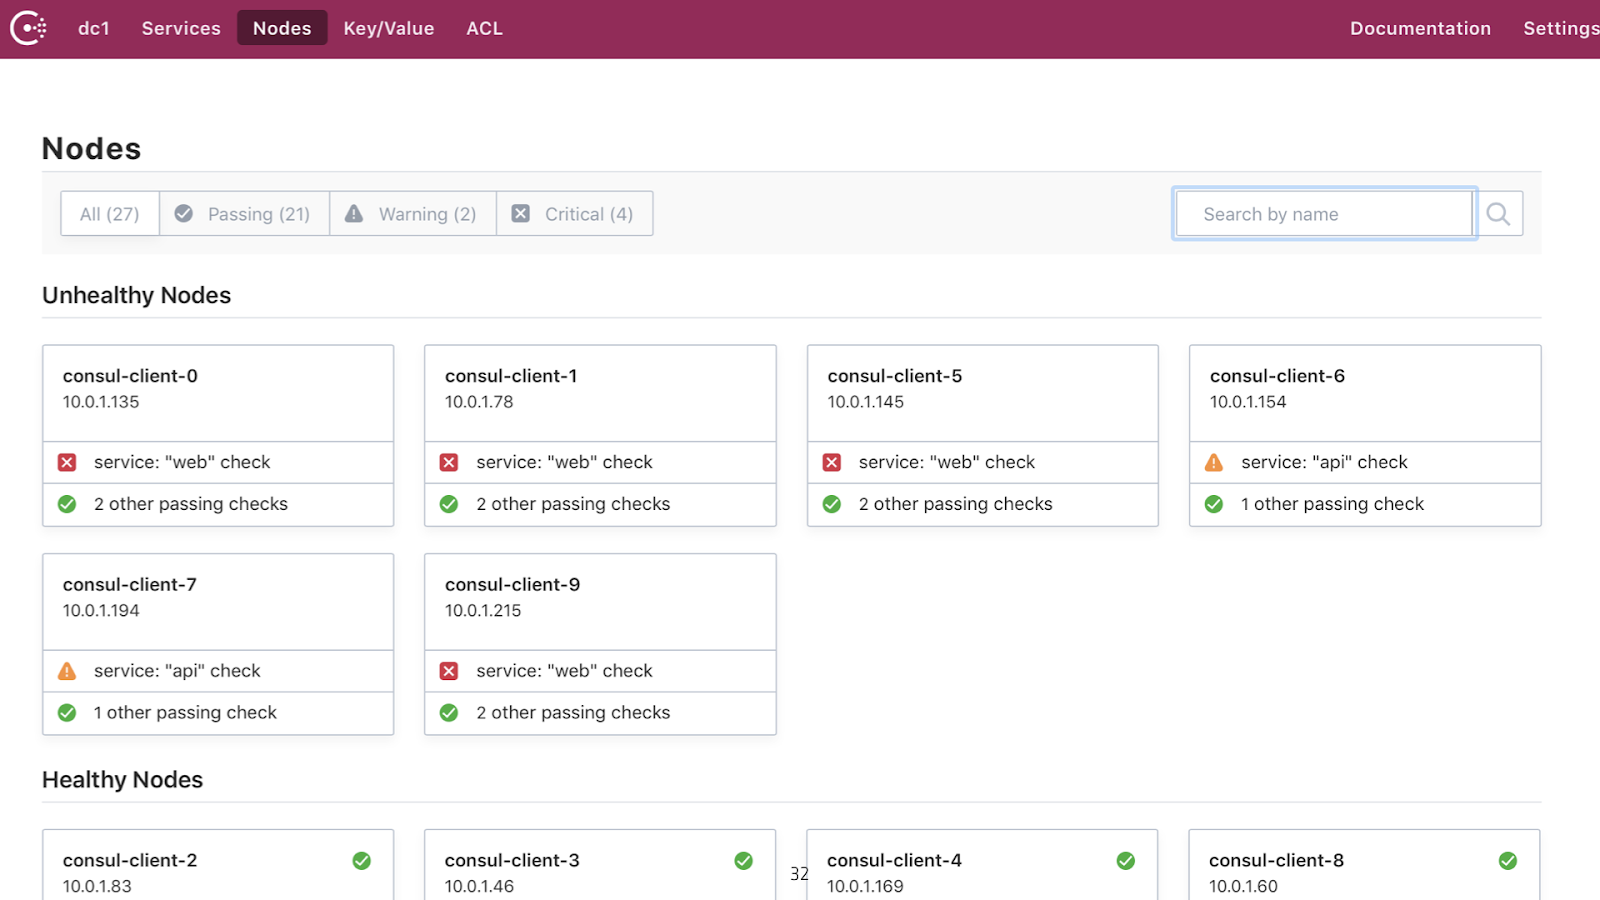1600x900 pixels.
Task: Click the Search by name field
Action: click(x=1324, y=214)
